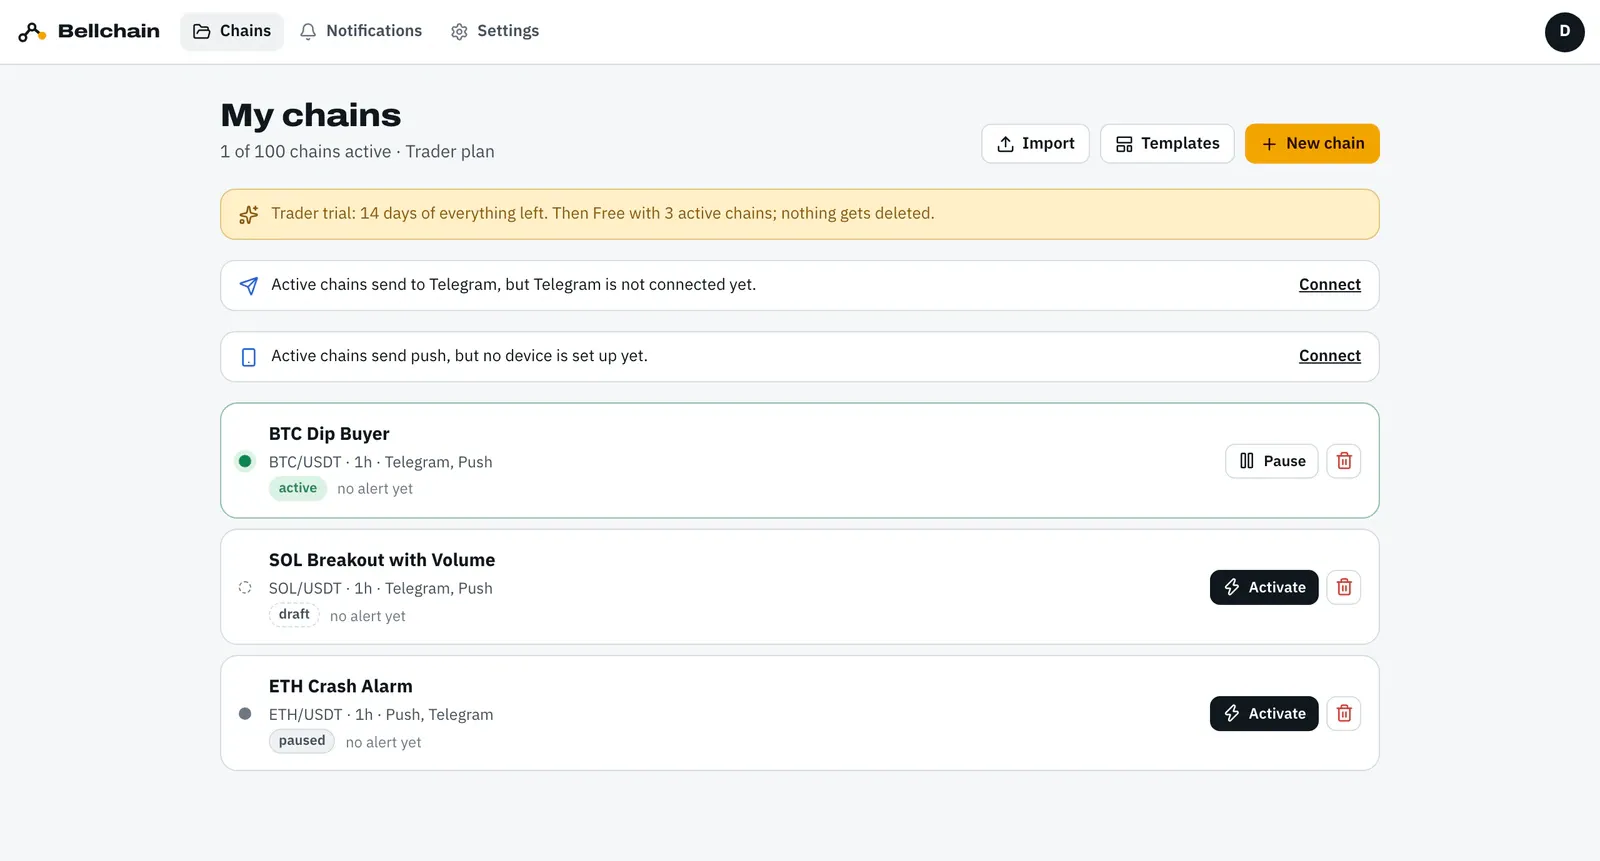Open the Templates gallery
Screen dimensions: 1600x861
pyautogui.click(x=1167, y=143)
